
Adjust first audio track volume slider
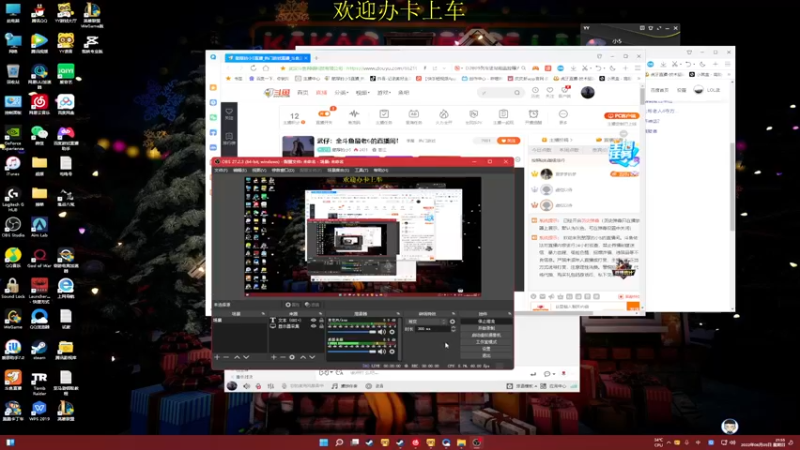pyautogui.click(x=352, y=332)
